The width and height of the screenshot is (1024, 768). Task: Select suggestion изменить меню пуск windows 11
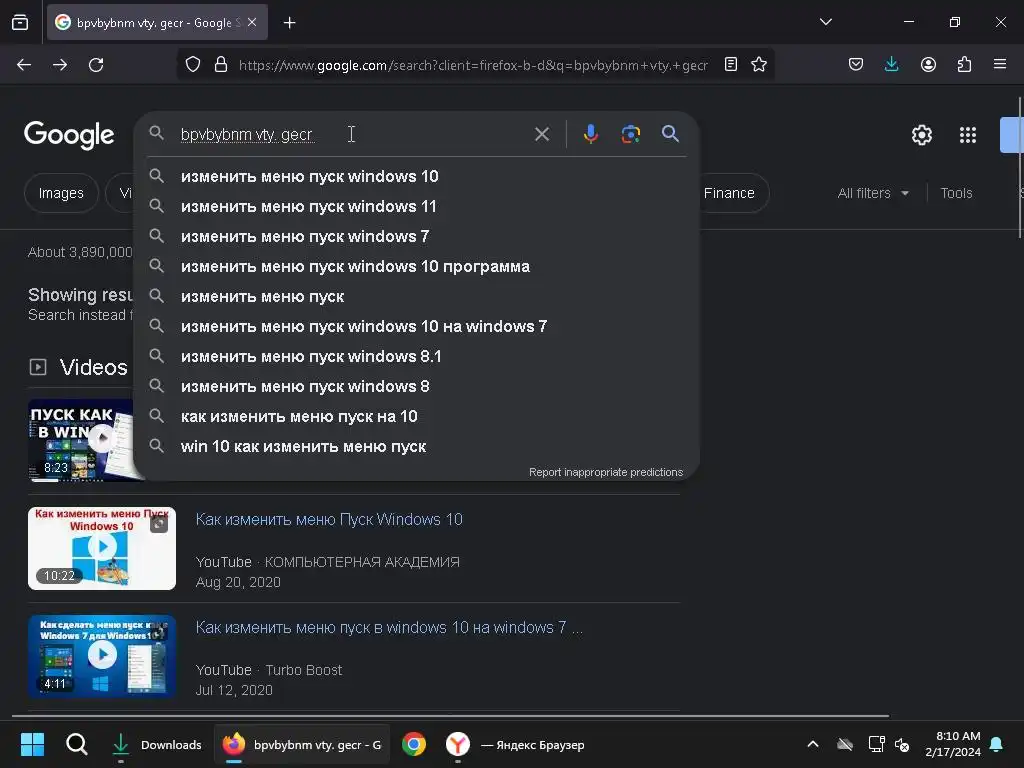(416, 206)
